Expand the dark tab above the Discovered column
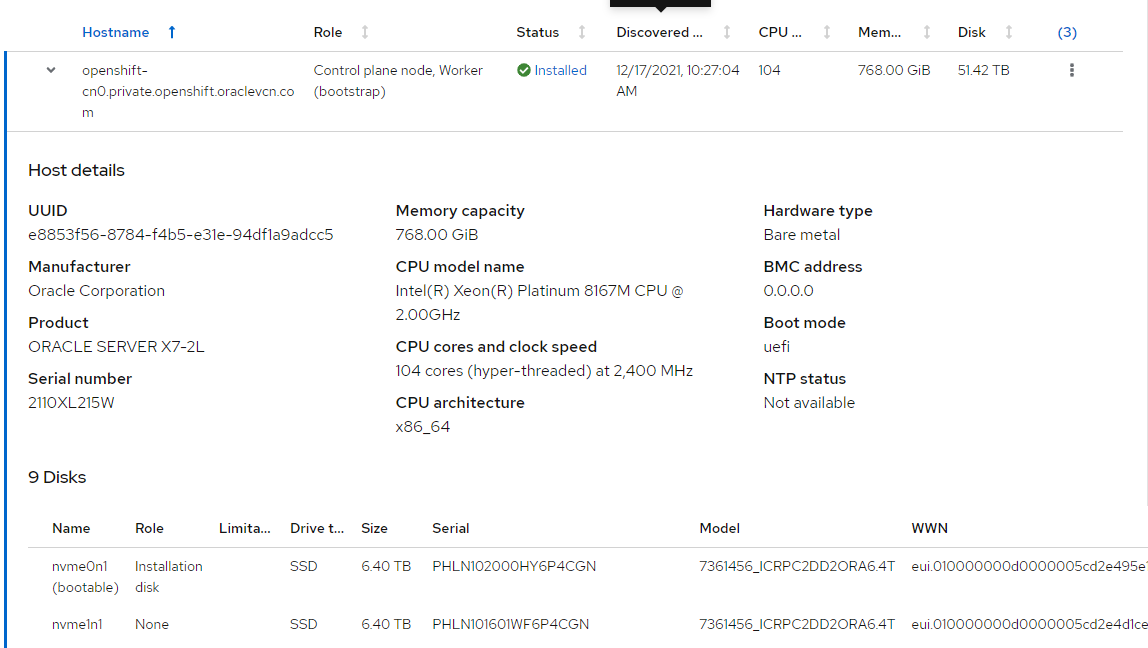 (658, 5)
